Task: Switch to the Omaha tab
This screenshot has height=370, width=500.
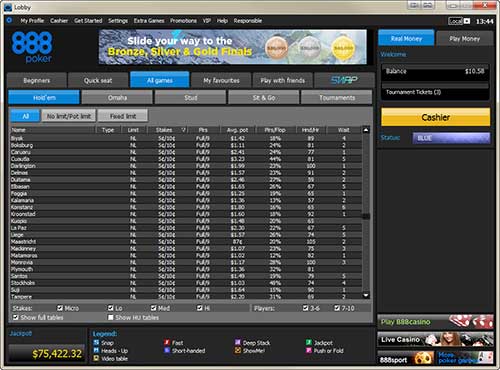Action: [x=117, y=98]
